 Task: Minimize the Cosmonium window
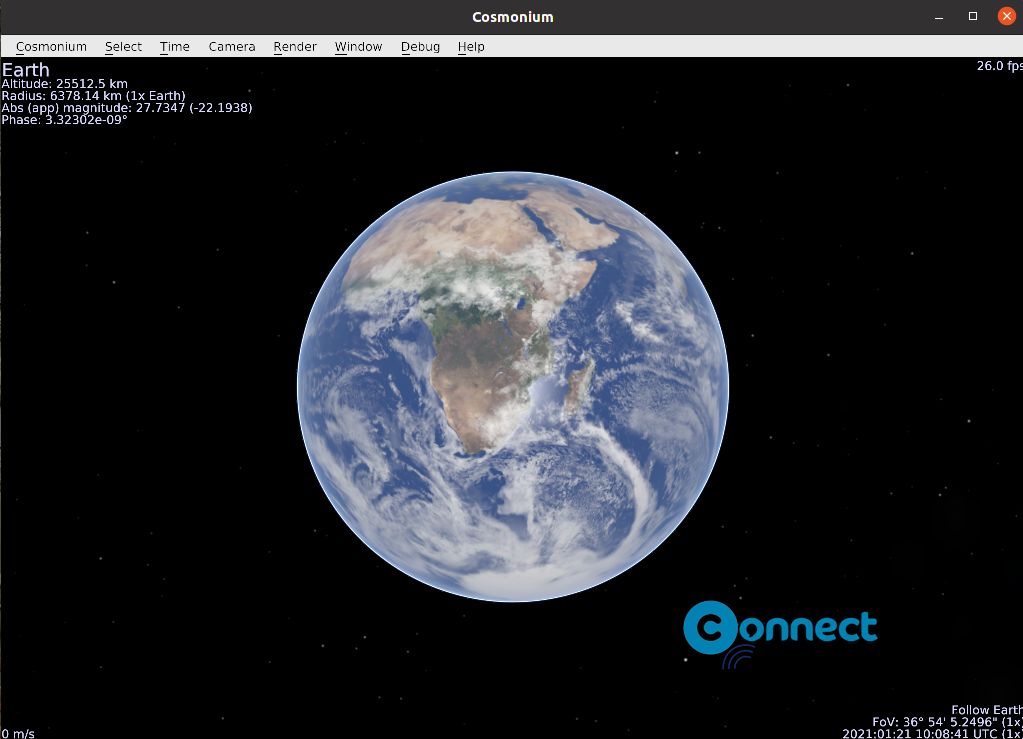coord(939,17)
